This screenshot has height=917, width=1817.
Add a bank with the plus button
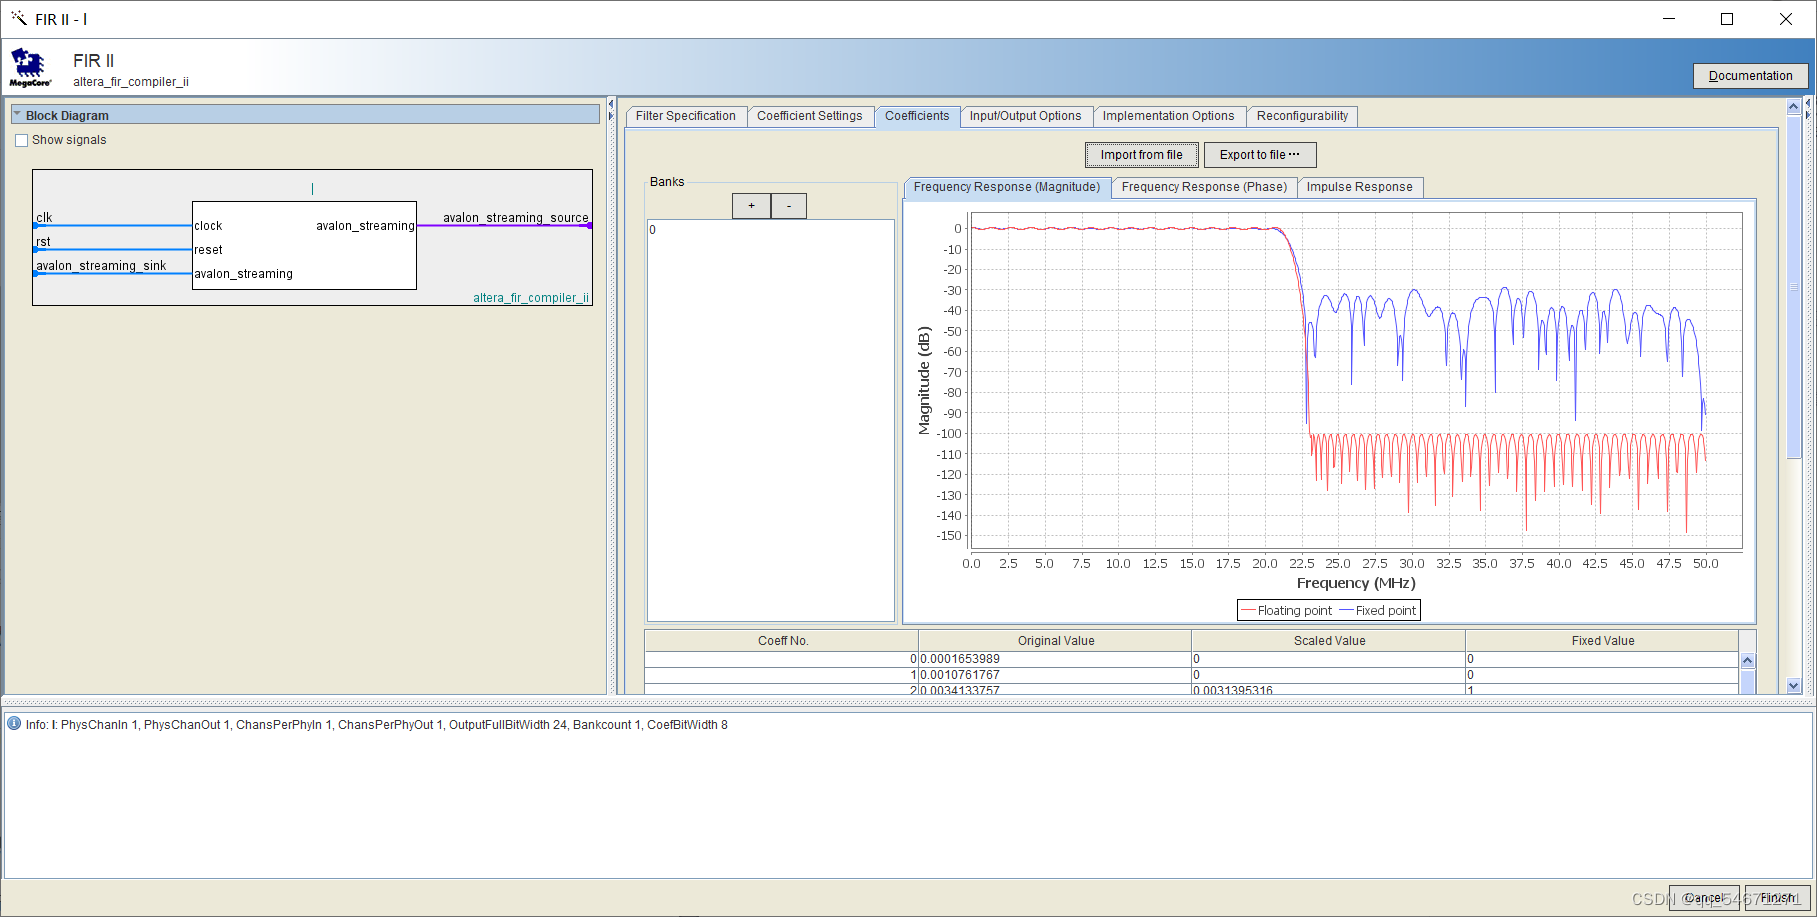click(x=751, y=206)
